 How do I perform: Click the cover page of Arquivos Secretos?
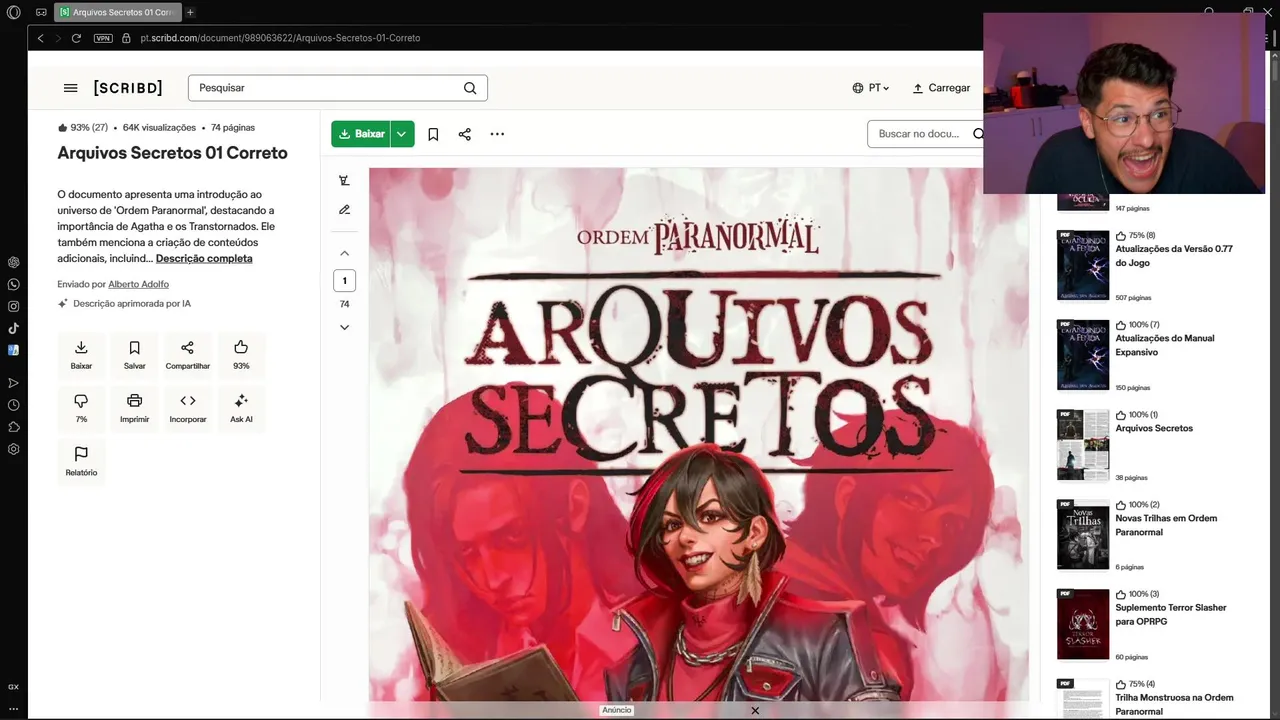698,435
